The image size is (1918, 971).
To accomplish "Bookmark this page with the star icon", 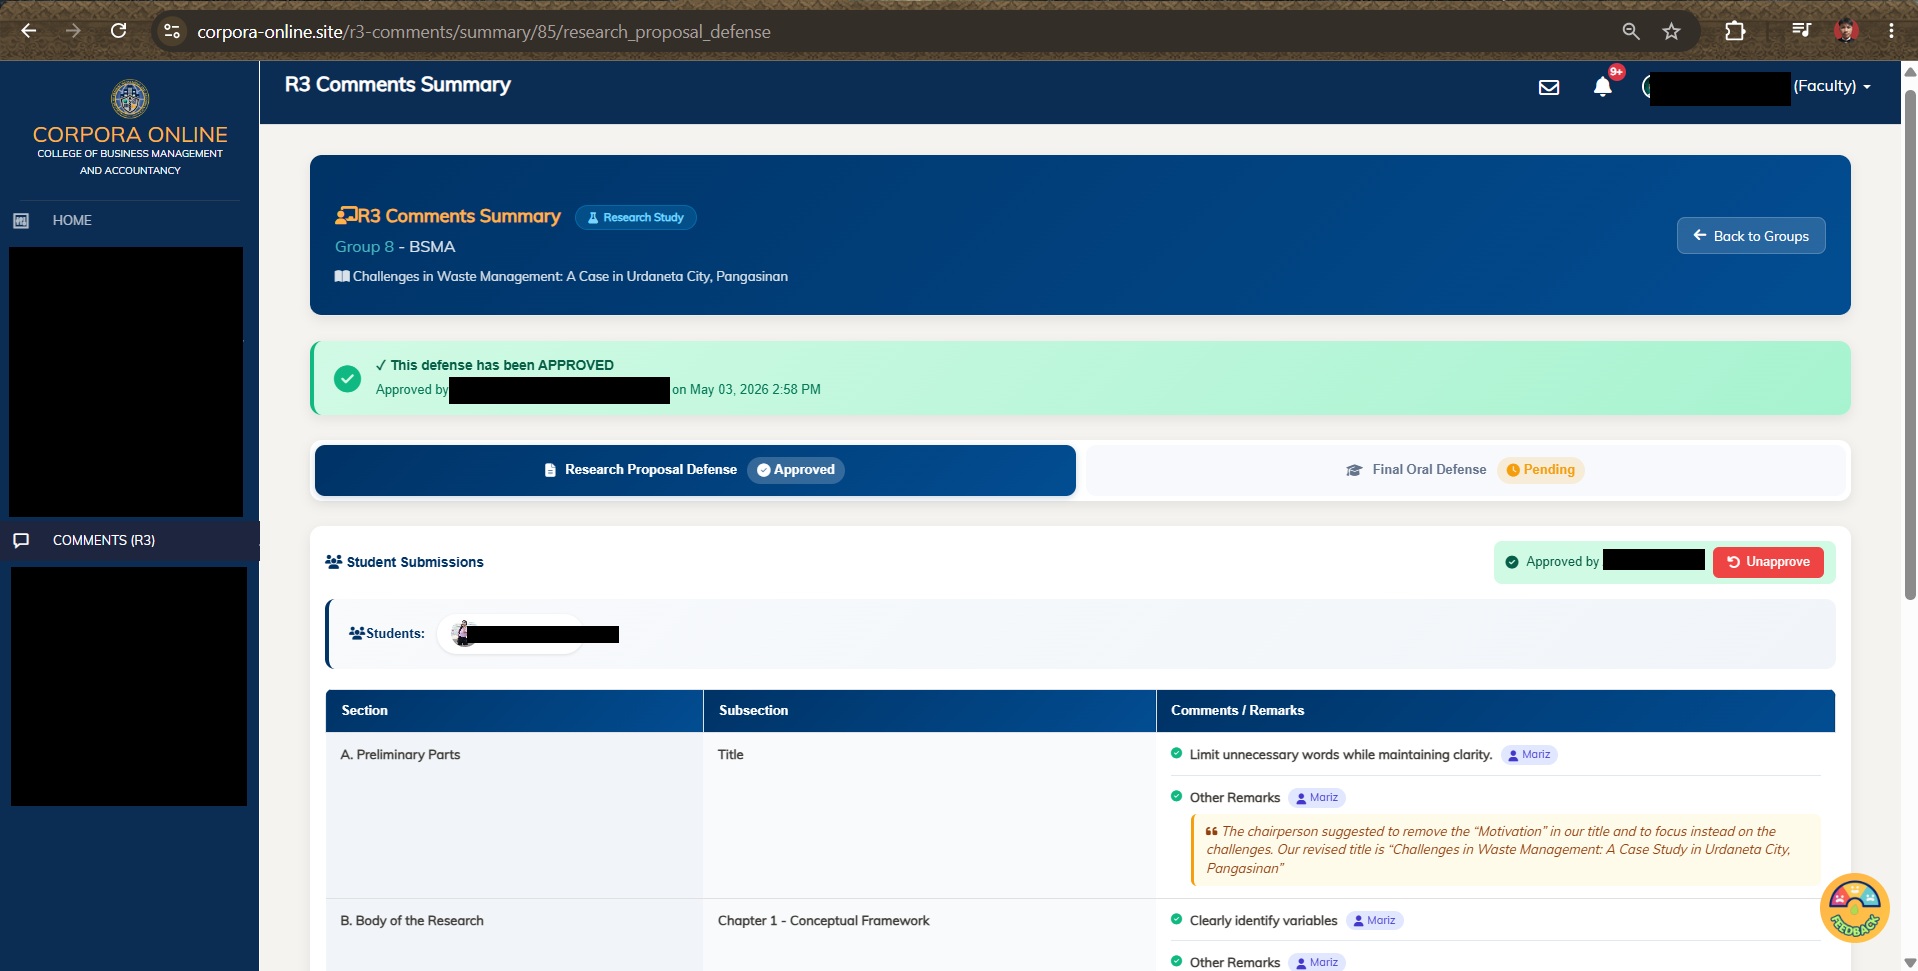I will [1671, 31].
